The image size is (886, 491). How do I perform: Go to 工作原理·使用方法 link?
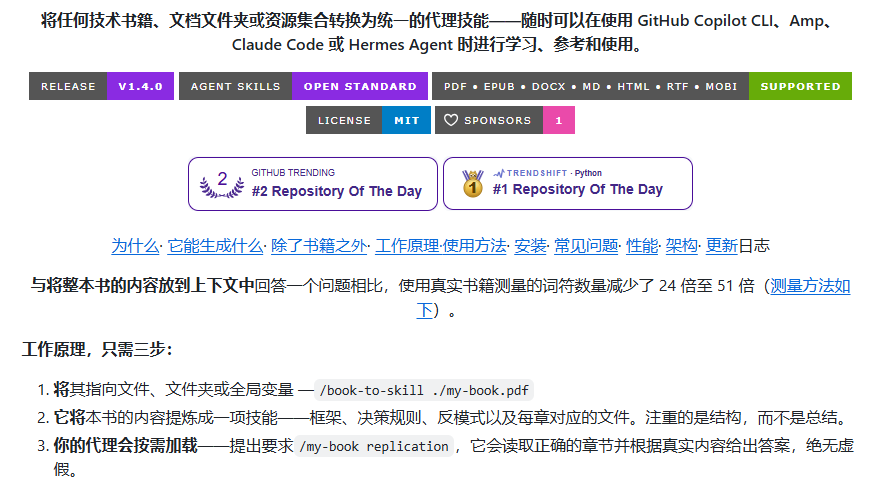click(441, 246)
